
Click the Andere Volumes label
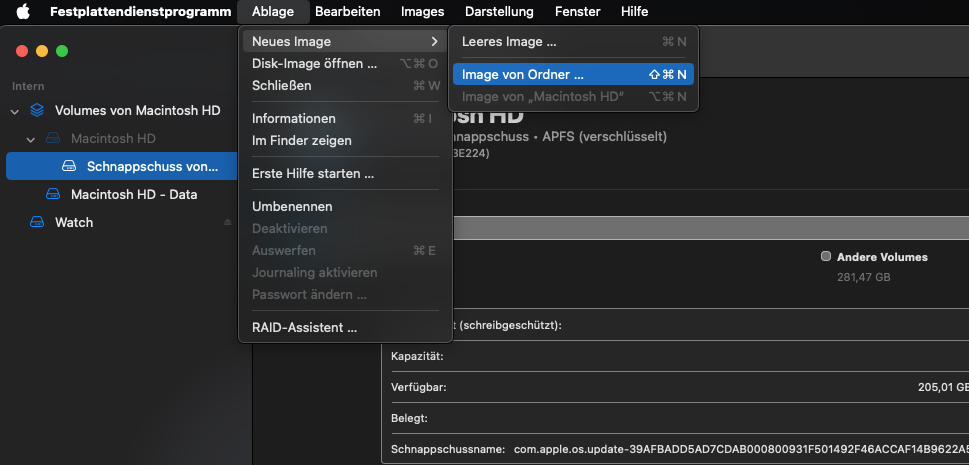[882, 257]
